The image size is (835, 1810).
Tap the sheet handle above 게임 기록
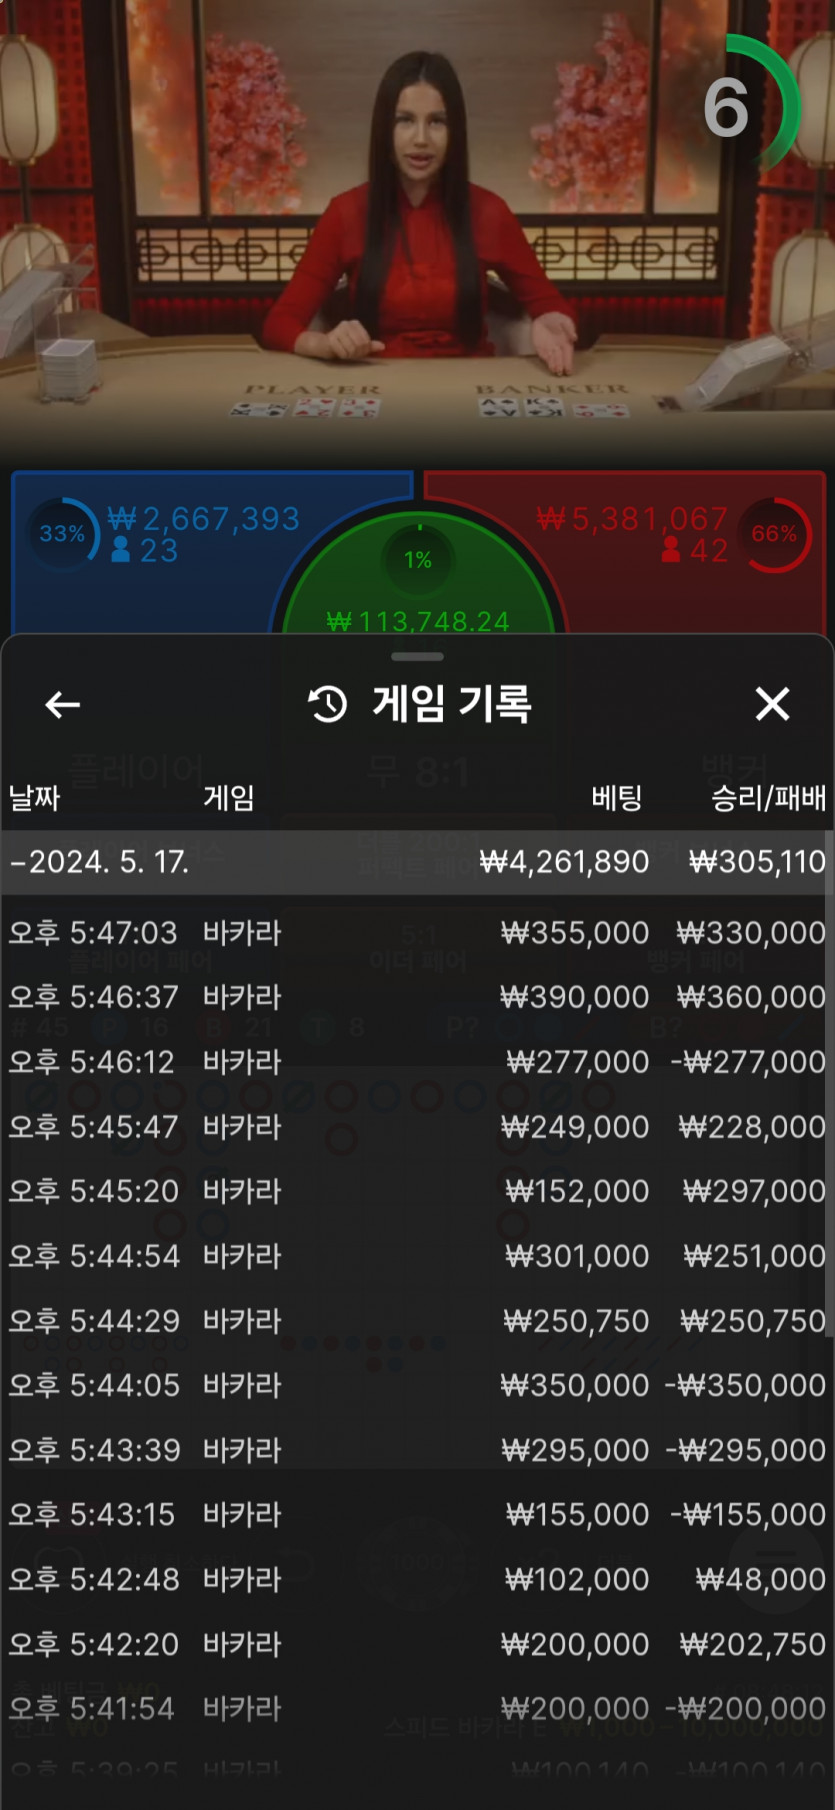pyautogui.click(x=417, y=657)
